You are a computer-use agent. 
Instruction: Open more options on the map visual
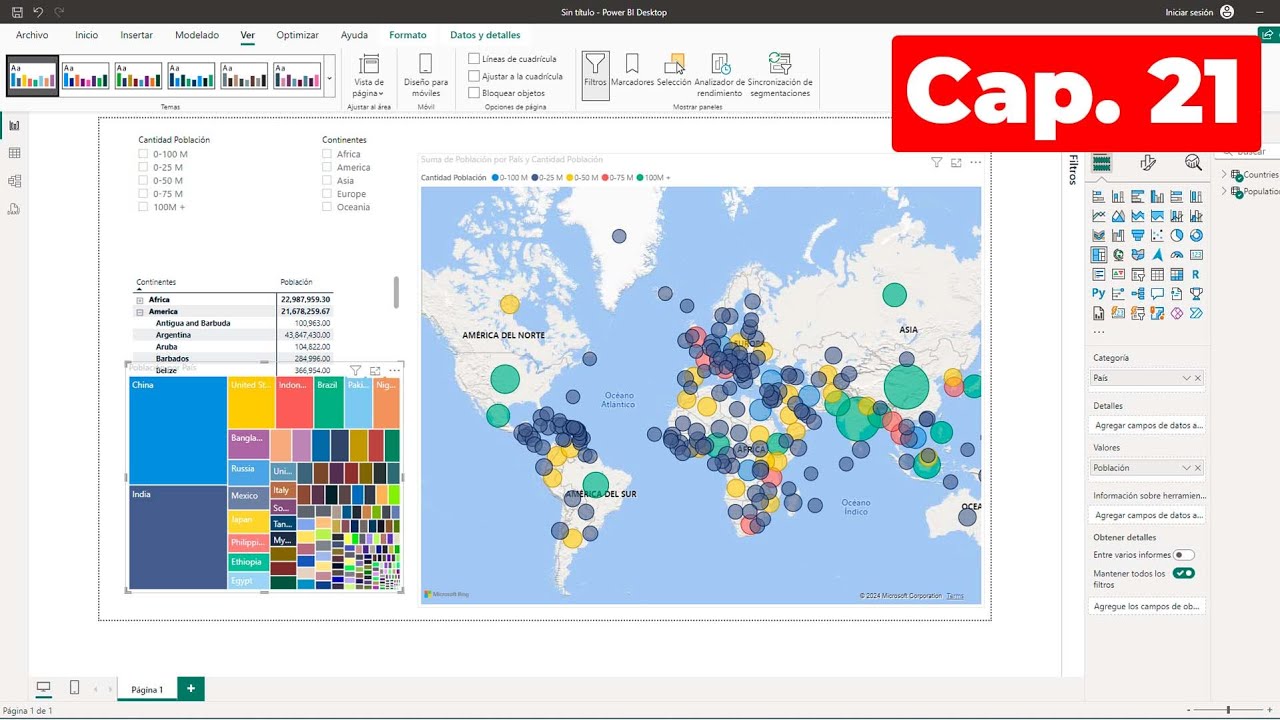tap(976, 162)
